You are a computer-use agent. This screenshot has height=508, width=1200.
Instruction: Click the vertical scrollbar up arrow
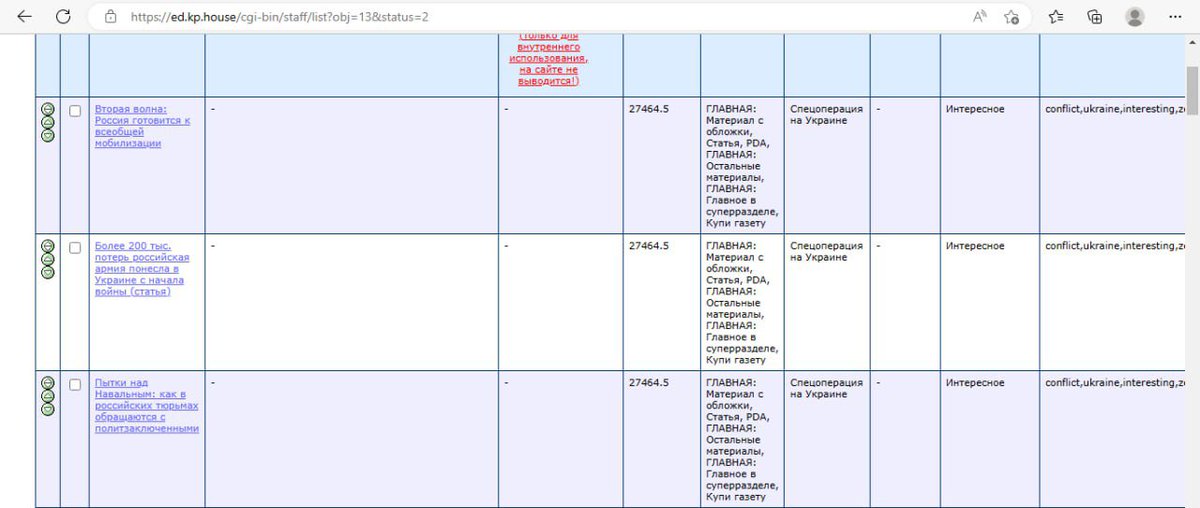[1192, 43]
